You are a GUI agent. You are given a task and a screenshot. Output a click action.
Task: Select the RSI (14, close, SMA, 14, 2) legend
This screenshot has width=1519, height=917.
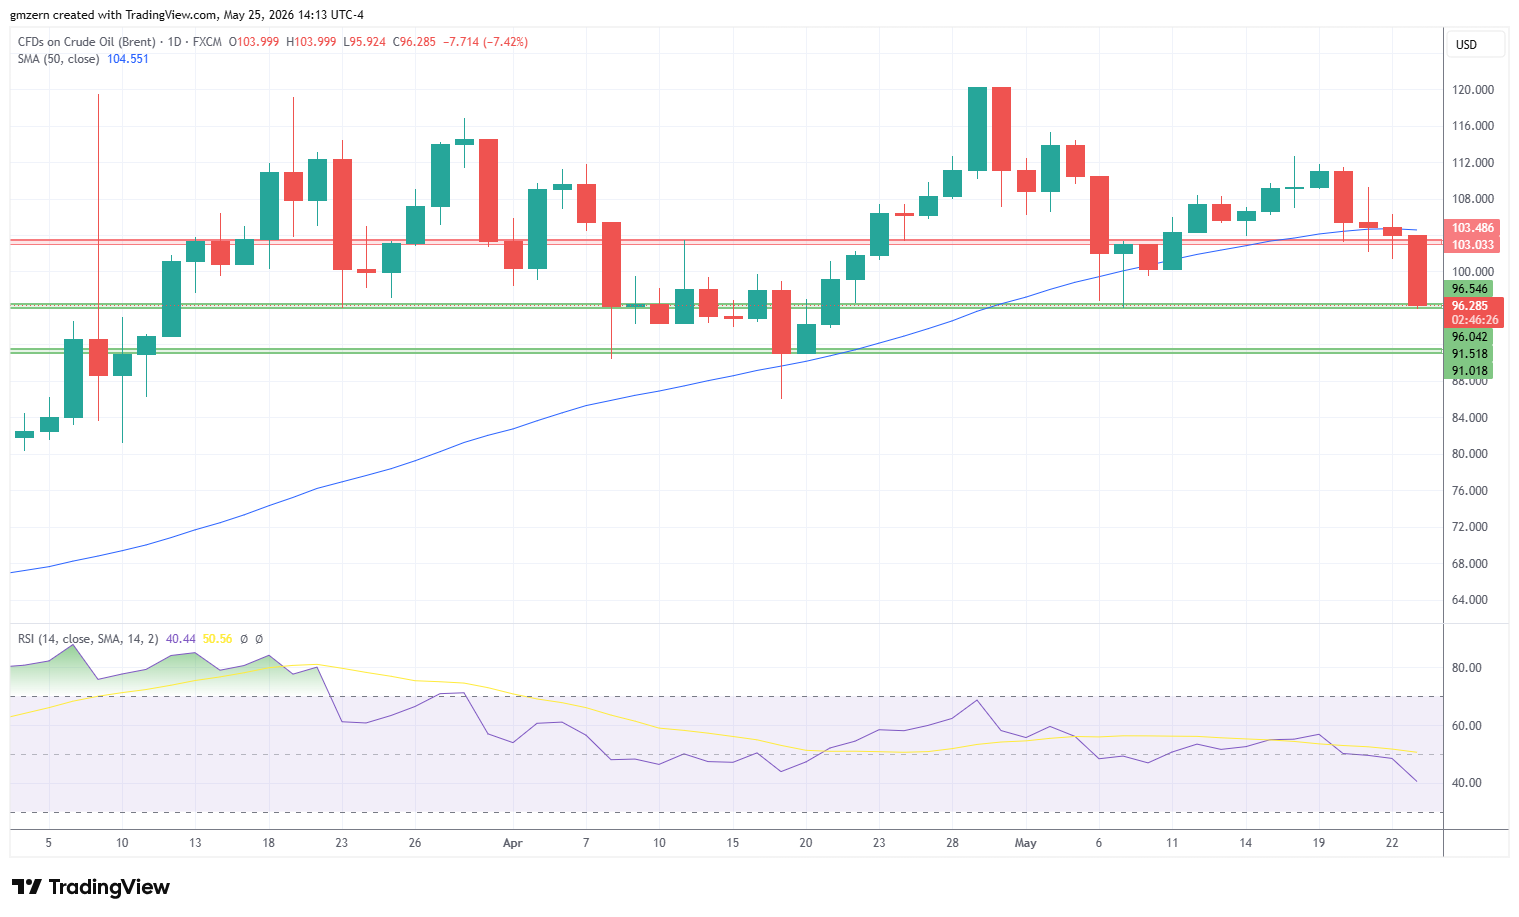pyautogui.click(x=88, y=639)
